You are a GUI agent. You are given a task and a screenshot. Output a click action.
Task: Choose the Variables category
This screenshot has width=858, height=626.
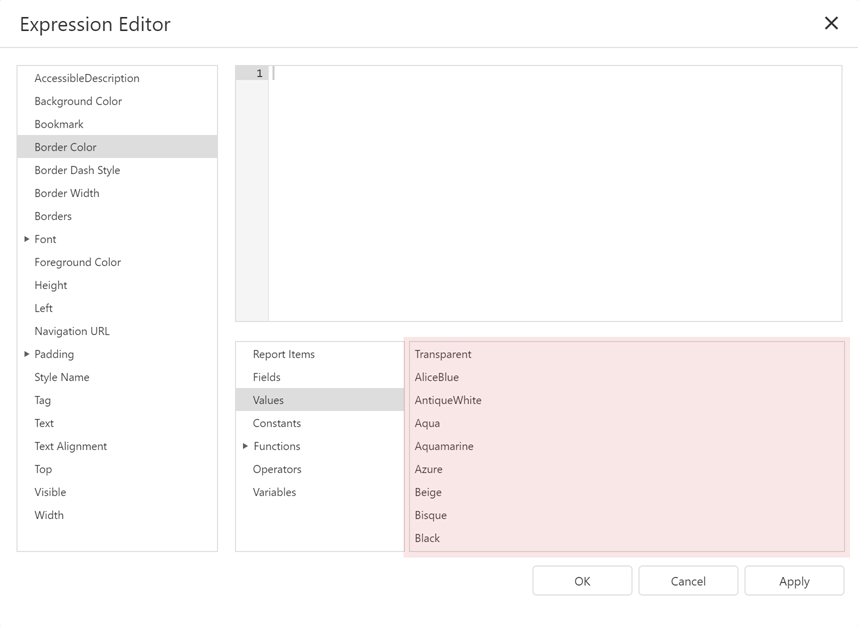(x=275, y=492)
